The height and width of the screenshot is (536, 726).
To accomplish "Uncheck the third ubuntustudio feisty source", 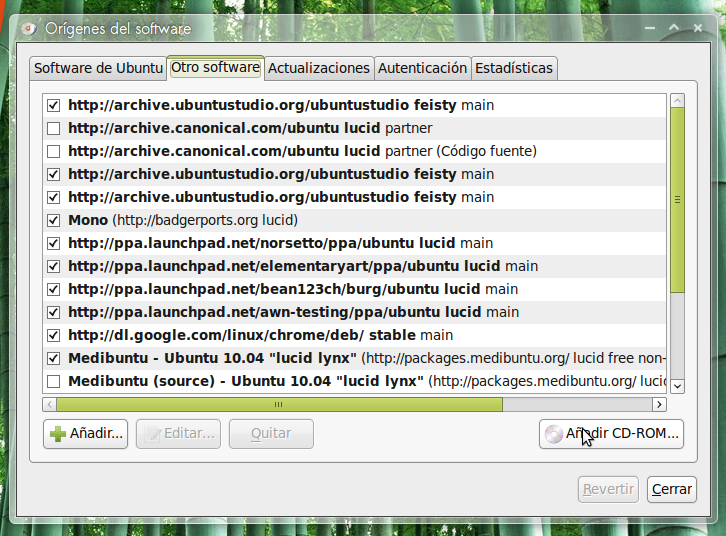I will pos(54,198).
